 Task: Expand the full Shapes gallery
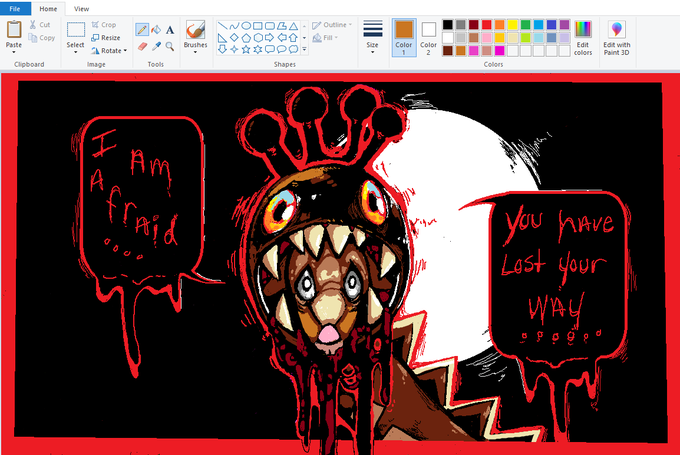coord(304,49)
